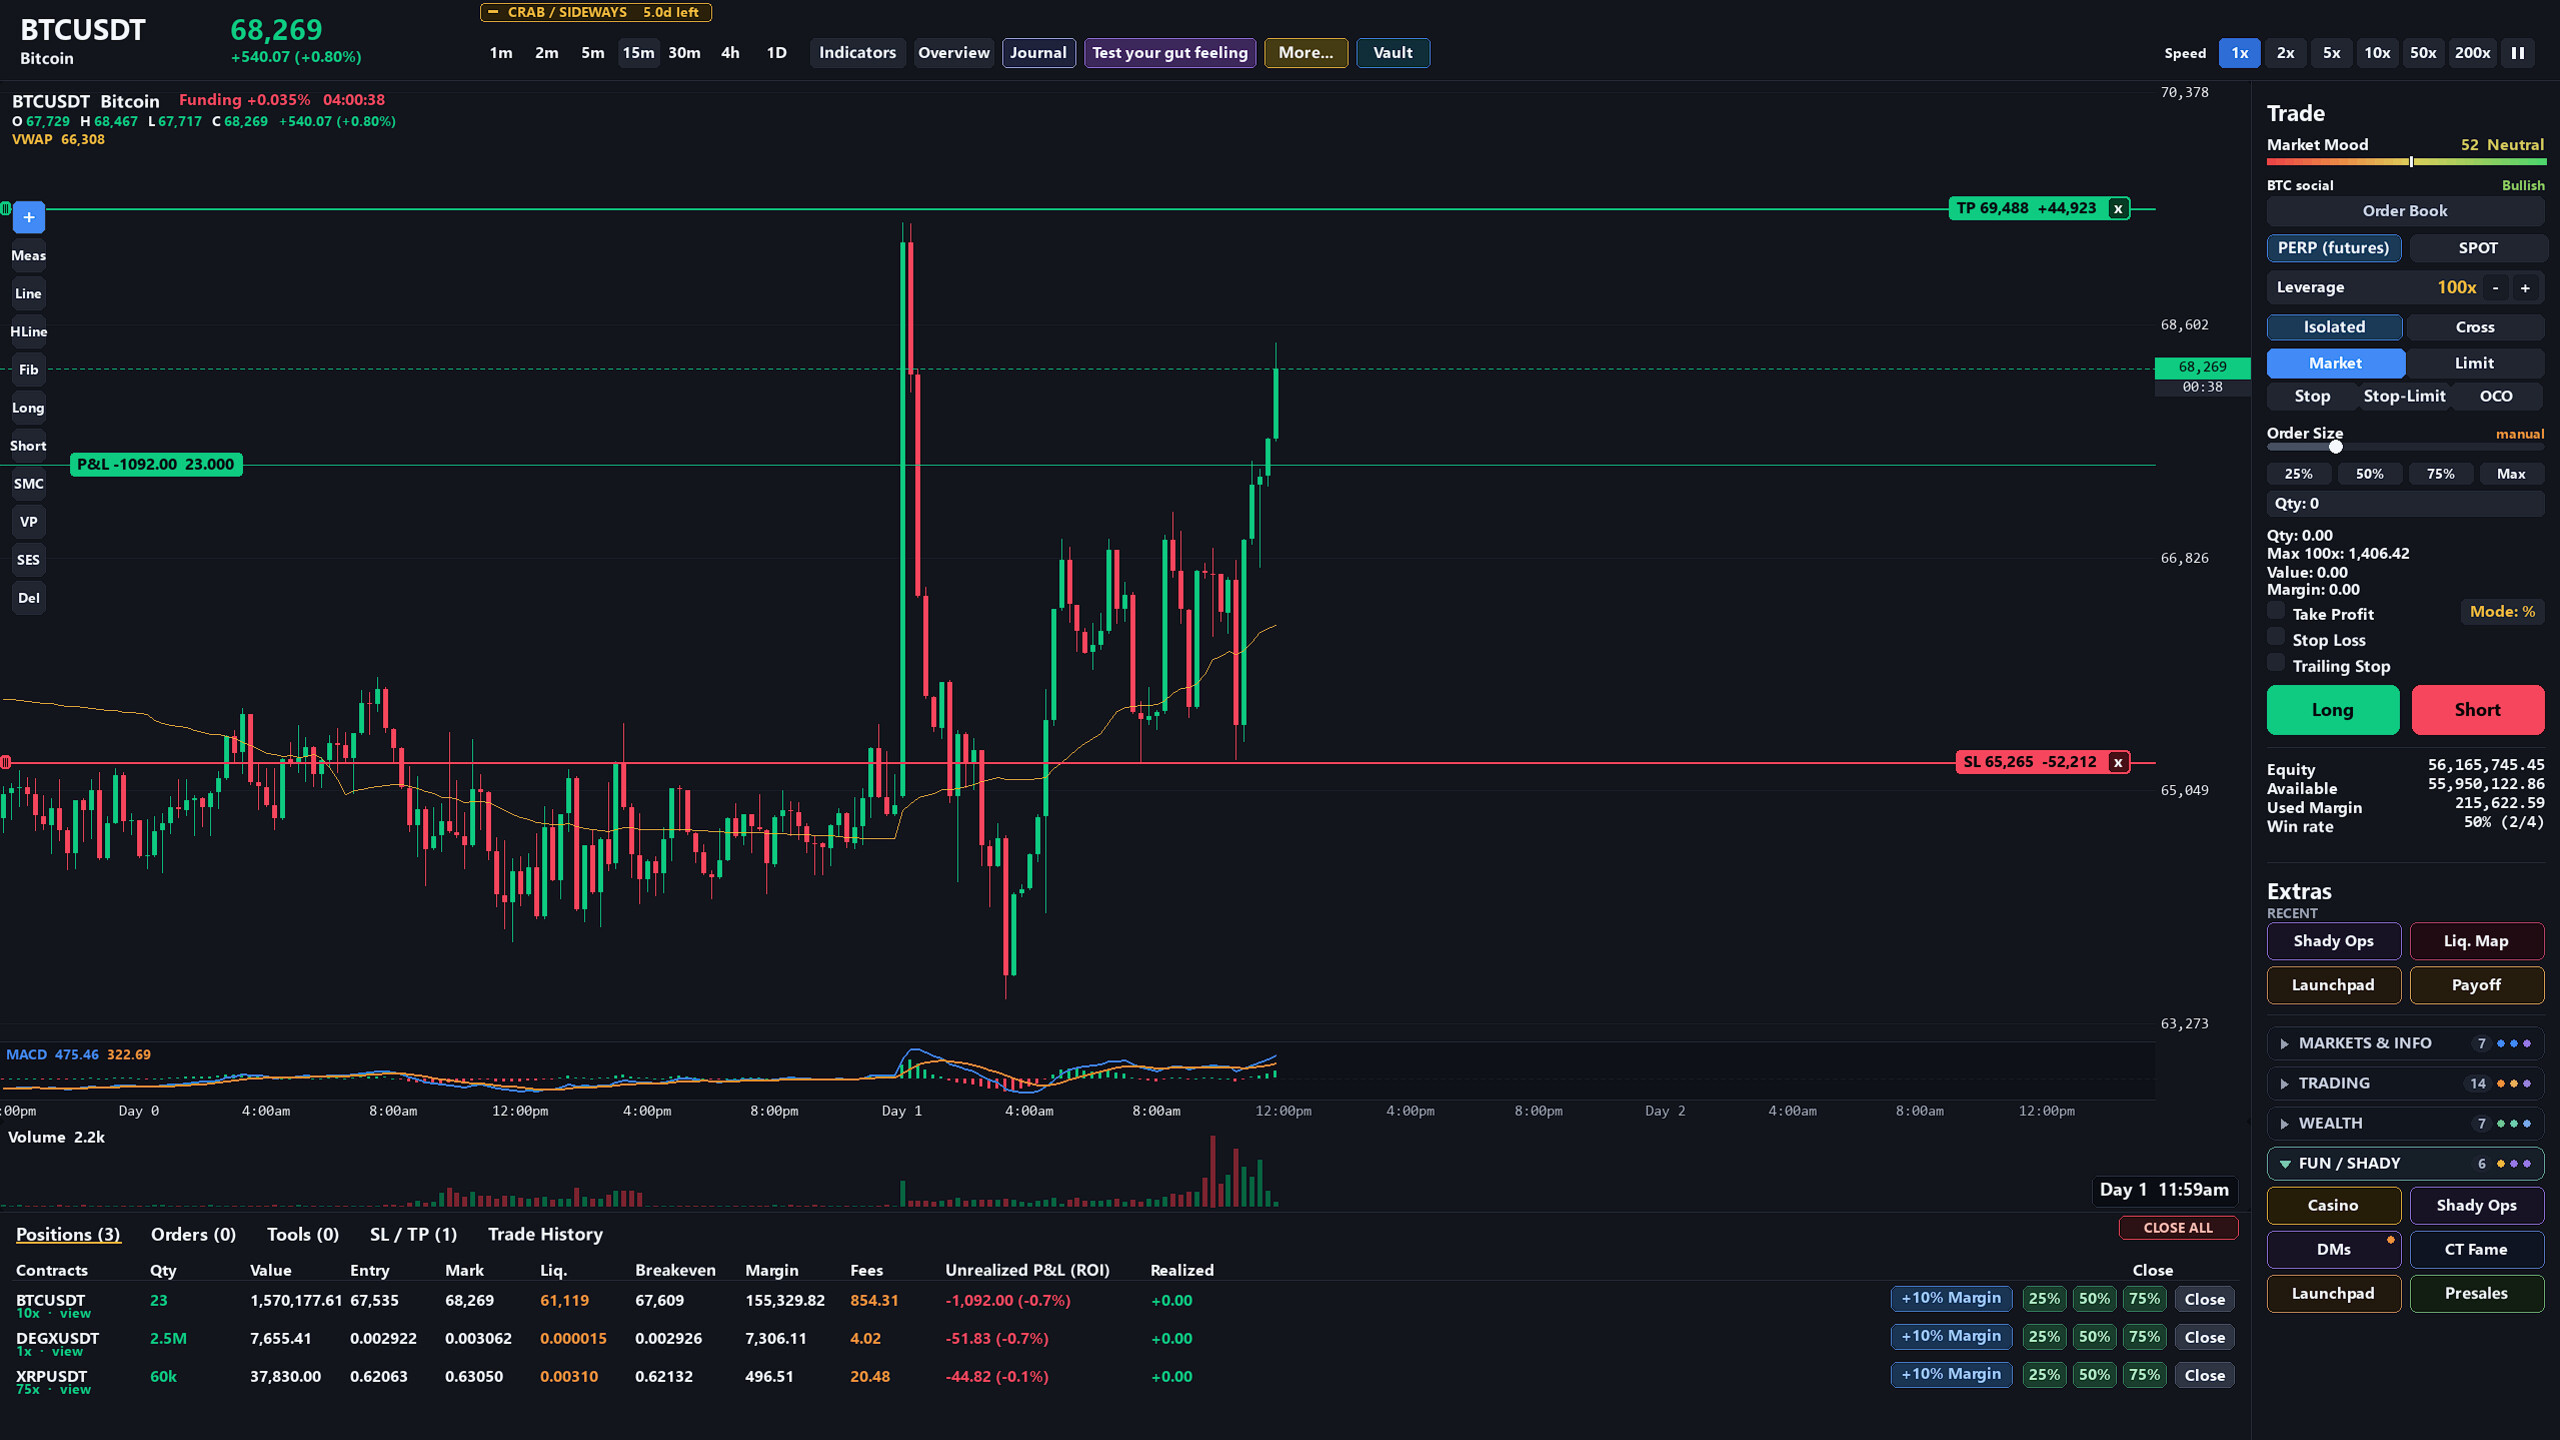The width and height of the screenshot is (2560, 1440).
Task: Enable the Take Profit checkbox
Action: pos(2276,611)
